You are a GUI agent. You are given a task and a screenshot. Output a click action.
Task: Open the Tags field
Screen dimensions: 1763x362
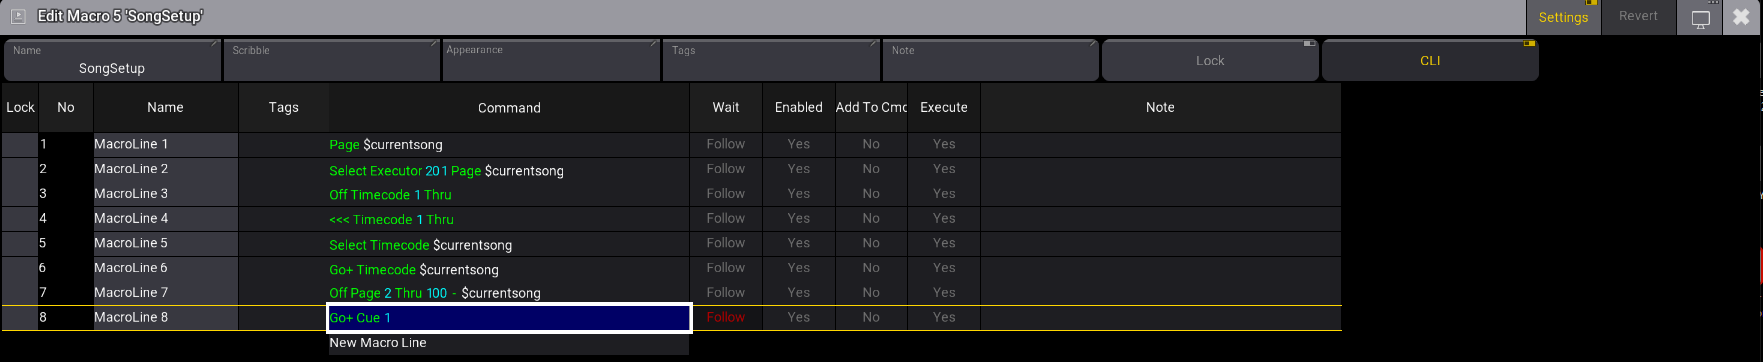770,60
